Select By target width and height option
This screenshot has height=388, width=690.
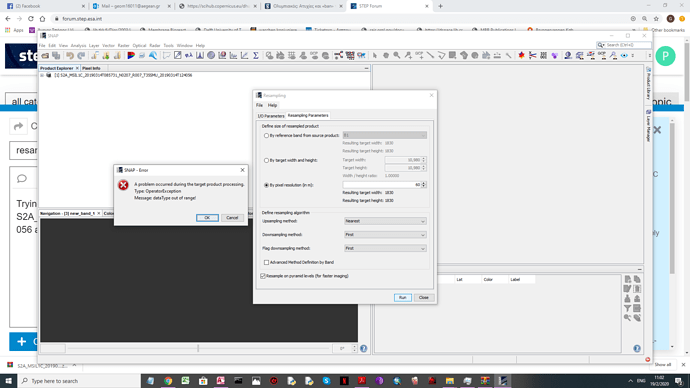point(266,160)
